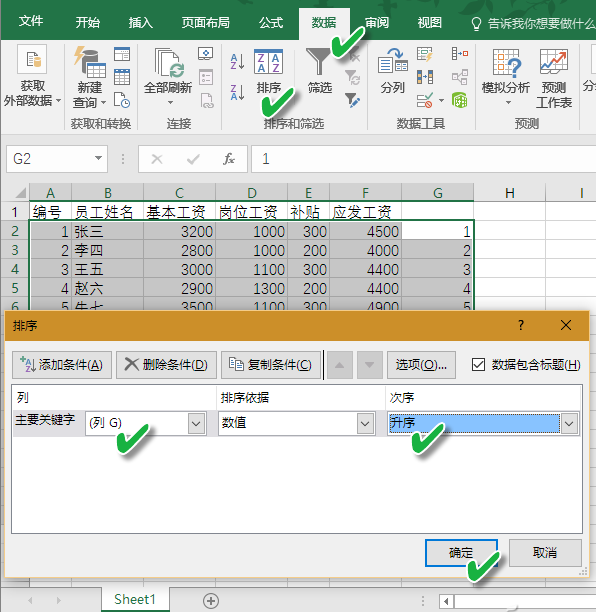This screenshot has width=596, height=612.
Task: Click the formula bar input showing 1
Action: coord(423,158)
